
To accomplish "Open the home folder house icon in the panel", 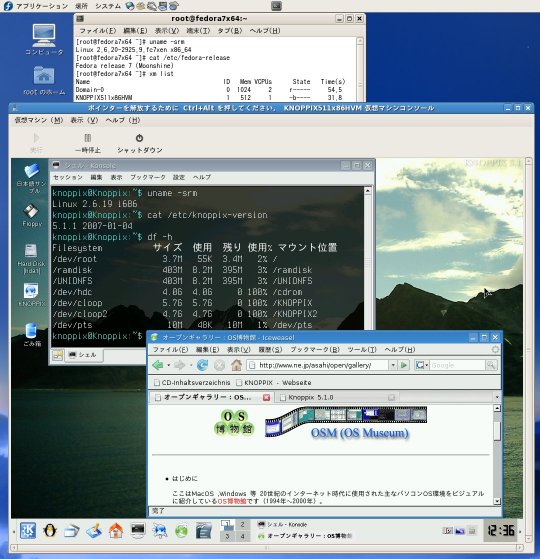I will point(116,531).
